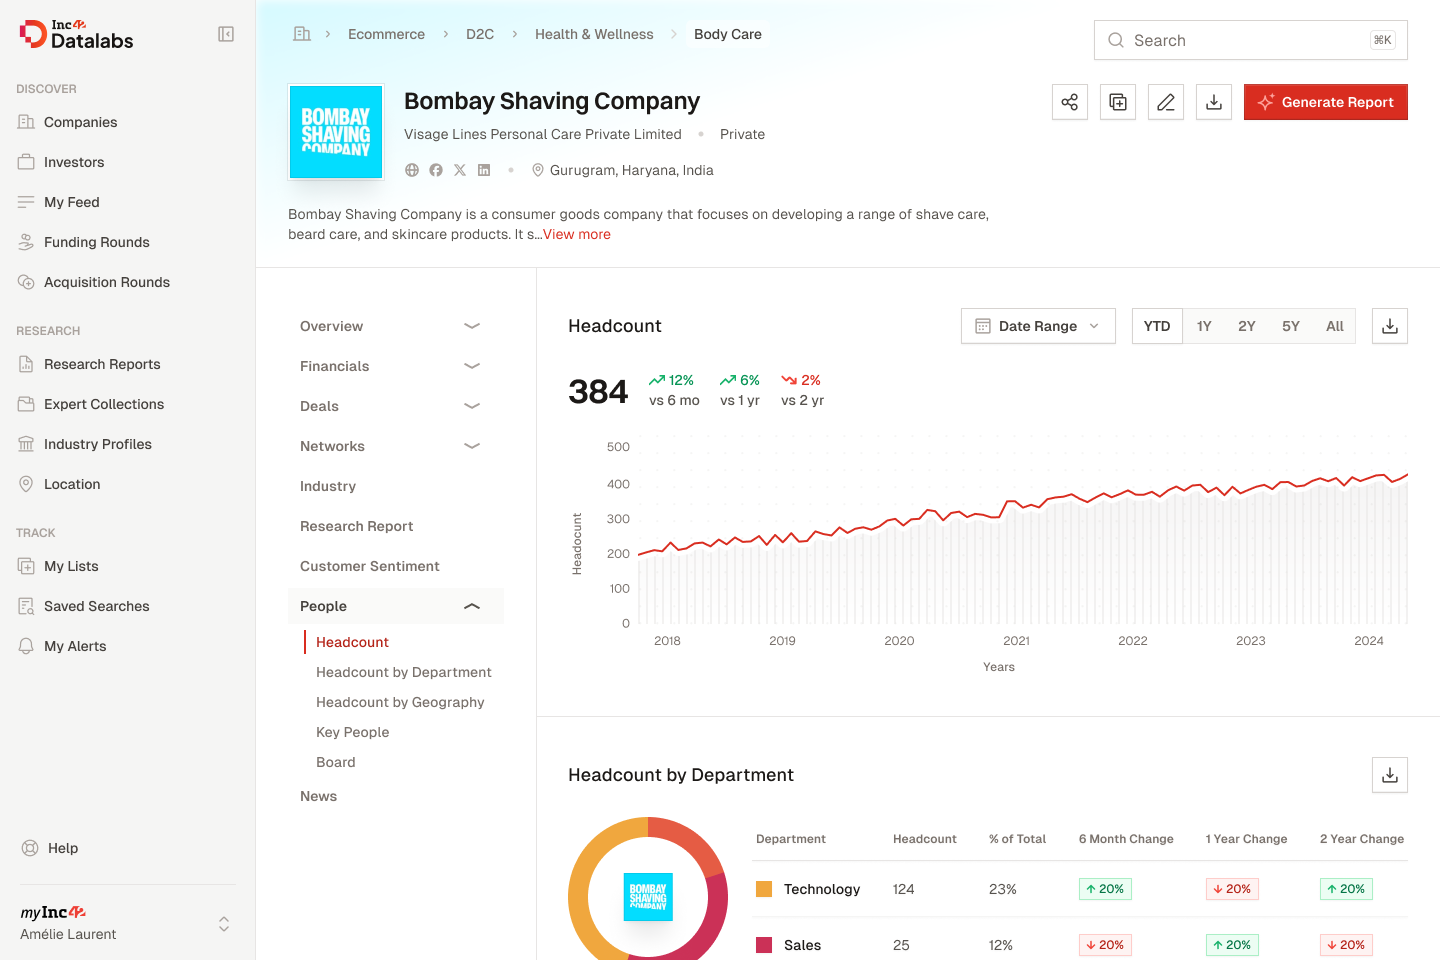The image size is (1440, 960).
Task: Switch headcount chart to 2Y
Action: [1246, 326]
